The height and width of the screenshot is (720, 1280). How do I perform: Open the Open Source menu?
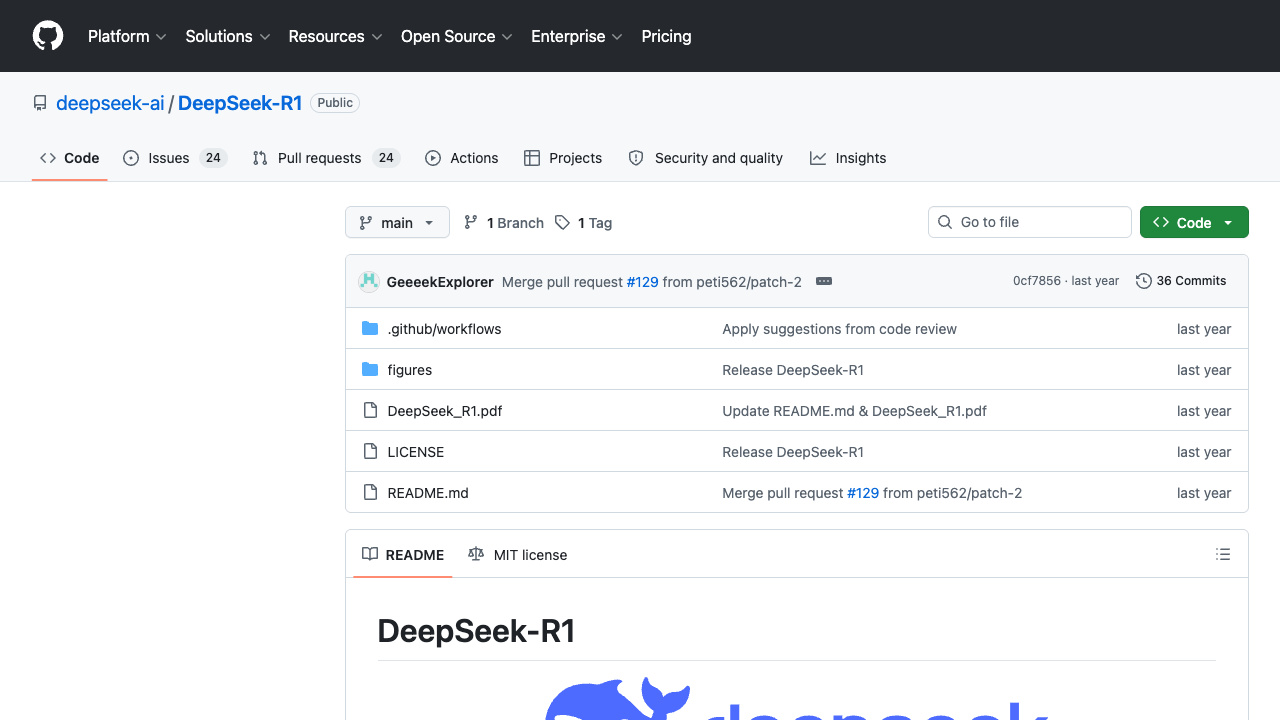(456, 36)
